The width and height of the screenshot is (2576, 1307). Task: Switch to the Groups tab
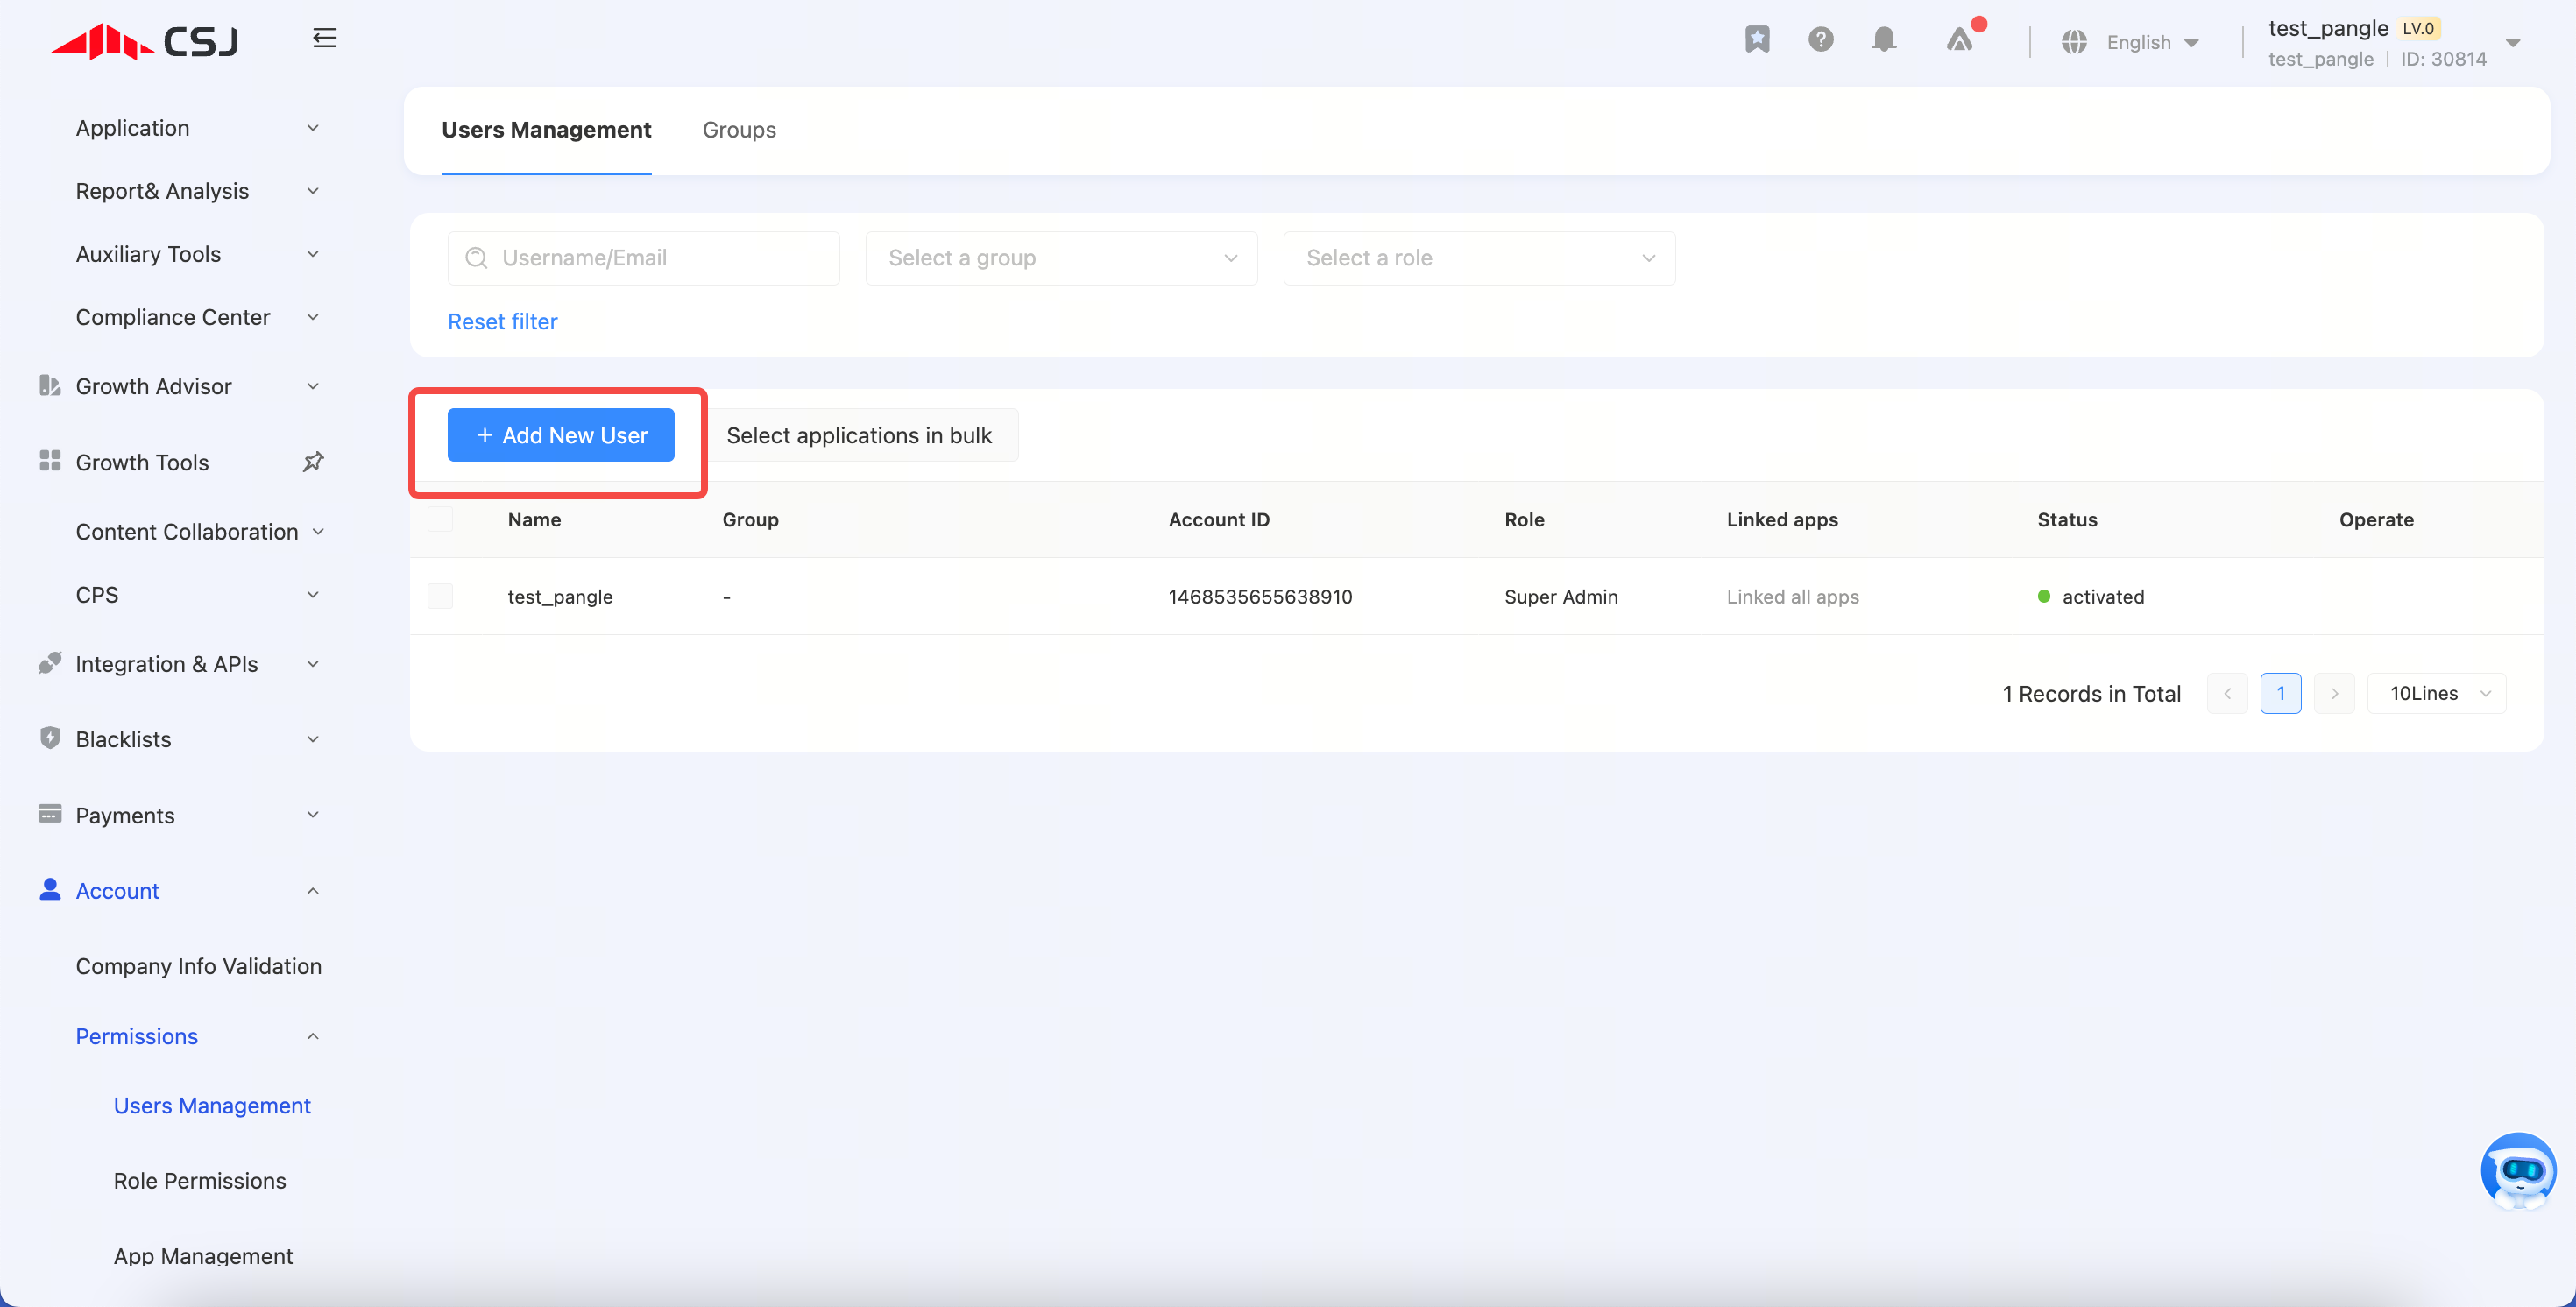pos(739,130)
